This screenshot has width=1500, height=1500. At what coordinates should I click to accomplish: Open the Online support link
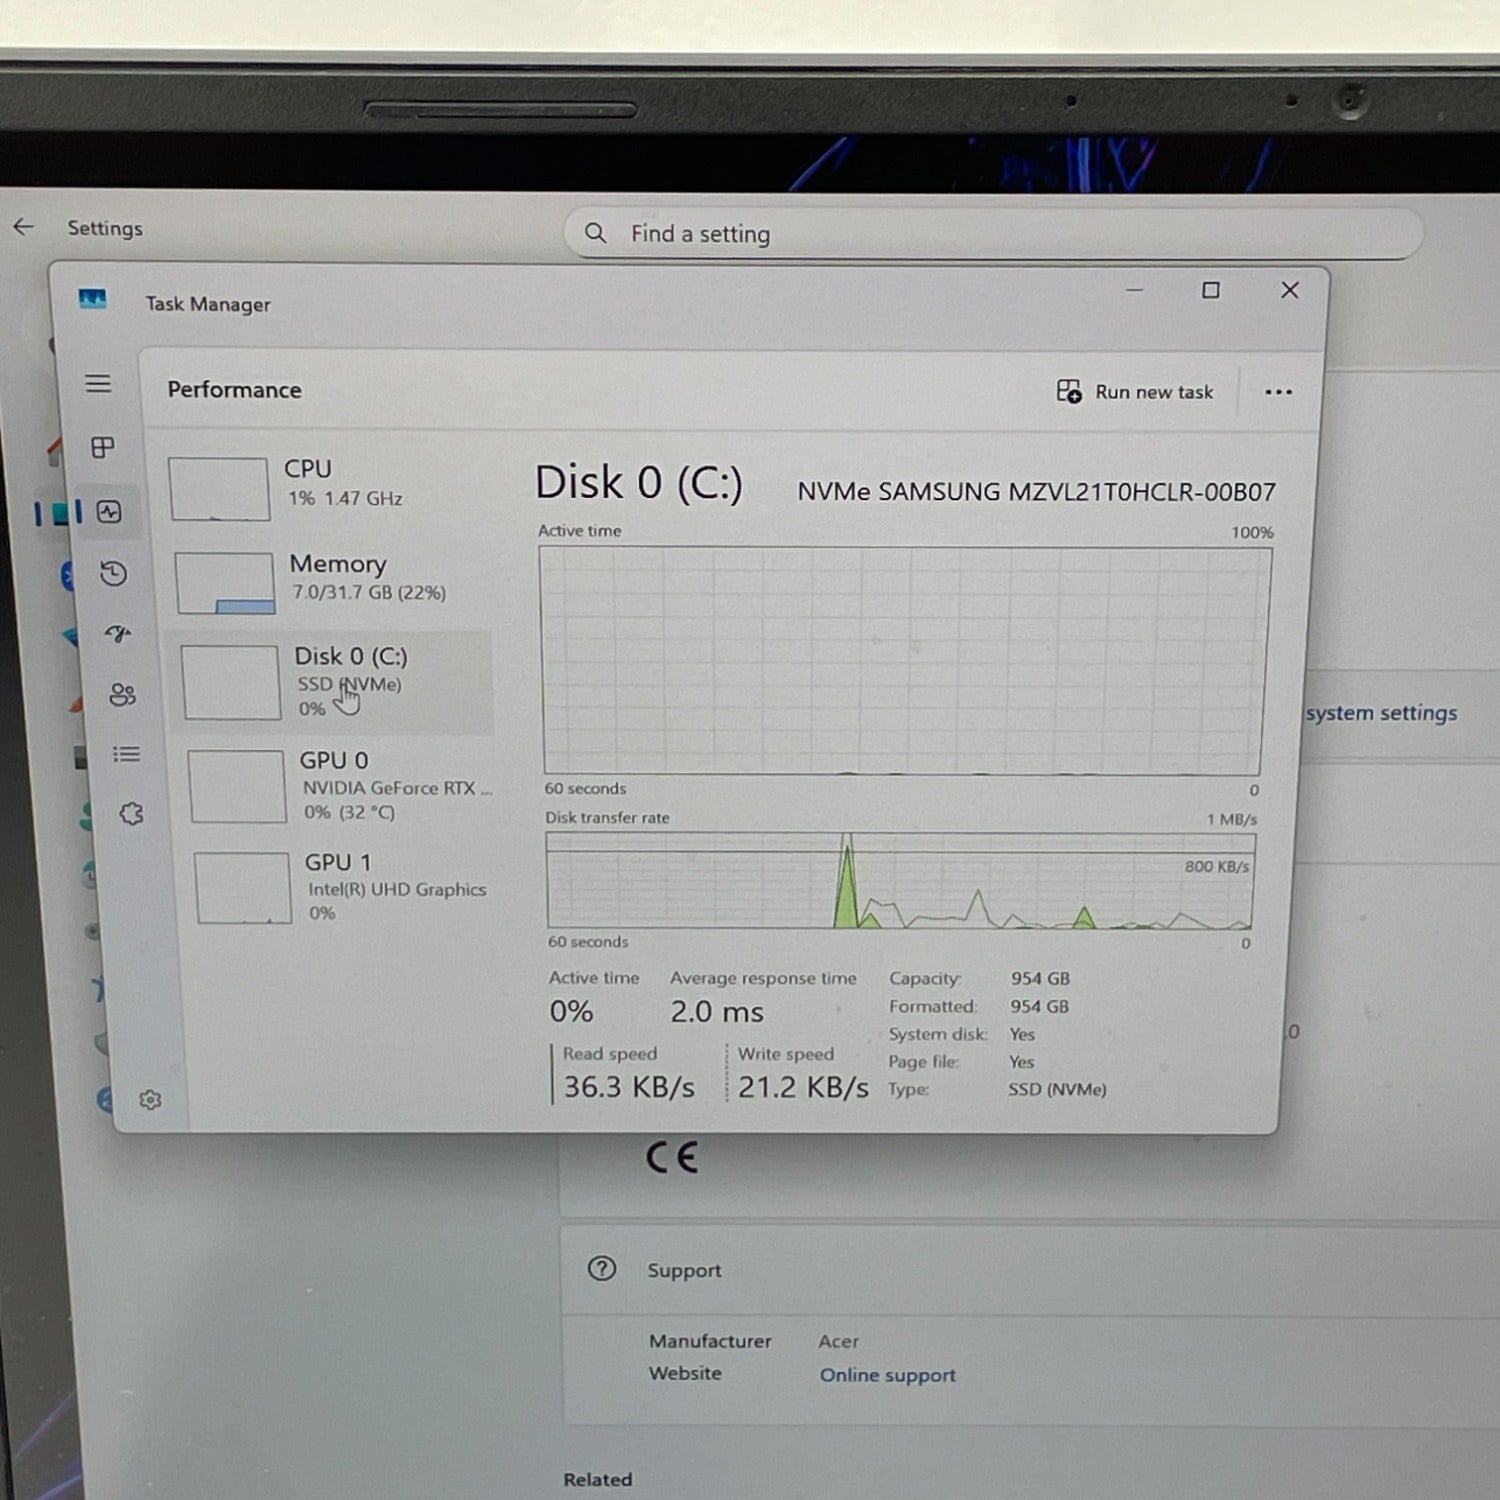coord(887,1375)
